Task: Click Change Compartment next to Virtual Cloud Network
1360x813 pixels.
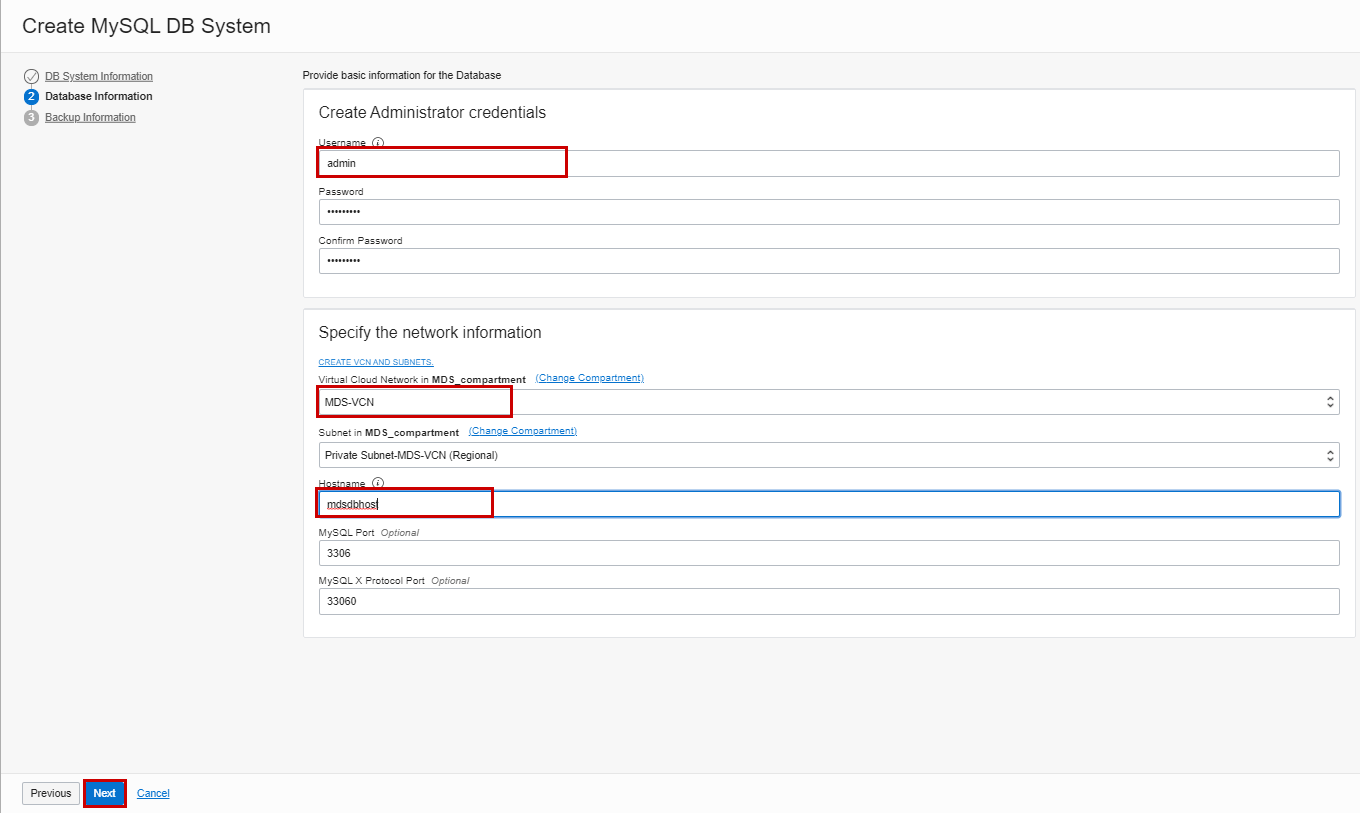Action: (x=590, y=378)
